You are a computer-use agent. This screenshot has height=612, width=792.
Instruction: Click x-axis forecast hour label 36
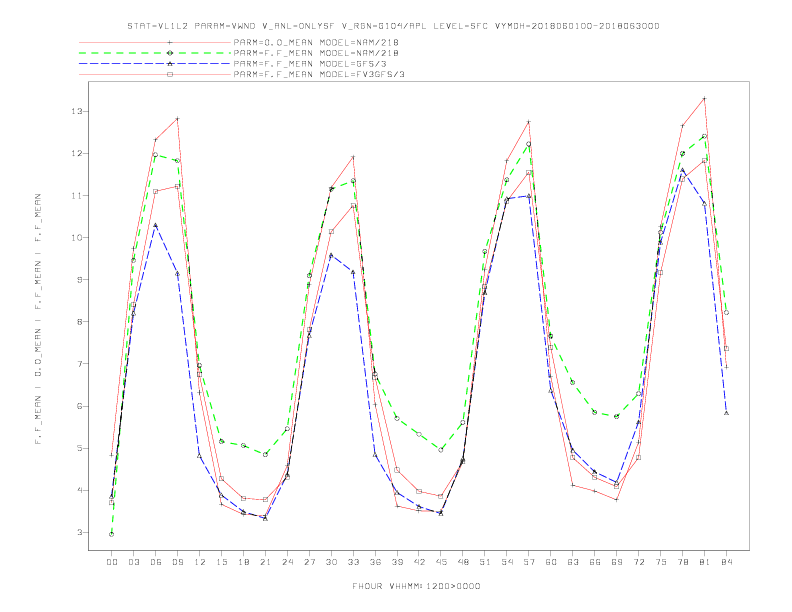[375, 562]
